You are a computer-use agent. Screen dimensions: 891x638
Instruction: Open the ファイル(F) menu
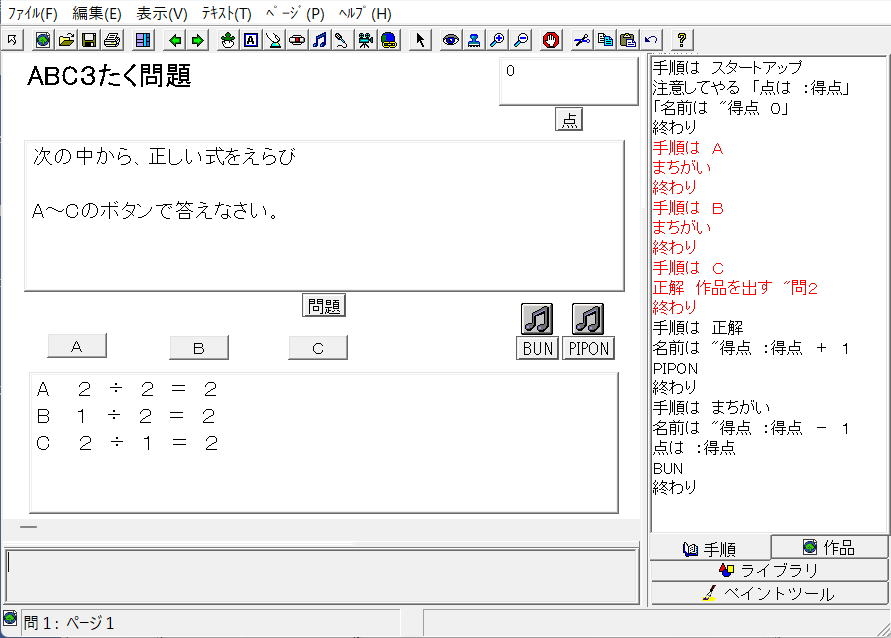[x=32, y=13]
